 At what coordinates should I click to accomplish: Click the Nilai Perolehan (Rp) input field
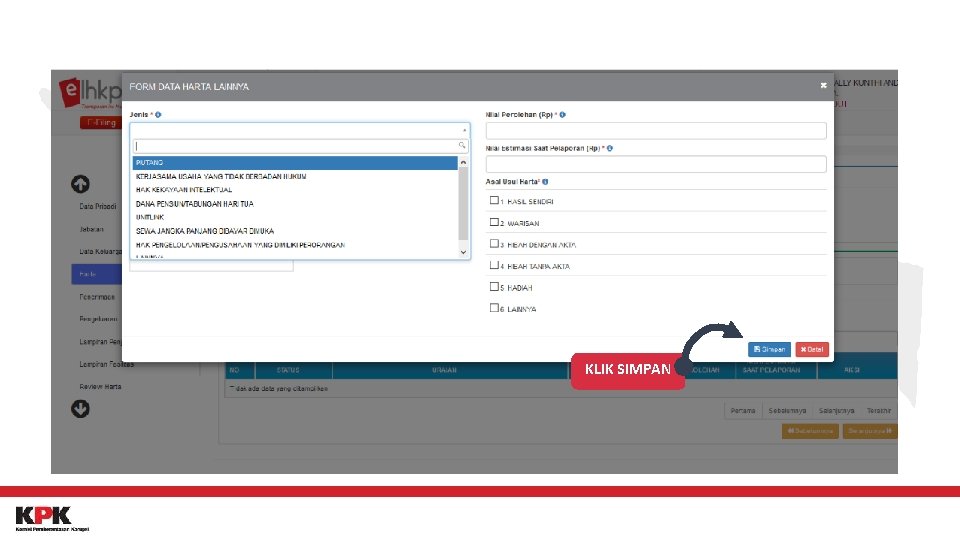coord(656,130)
